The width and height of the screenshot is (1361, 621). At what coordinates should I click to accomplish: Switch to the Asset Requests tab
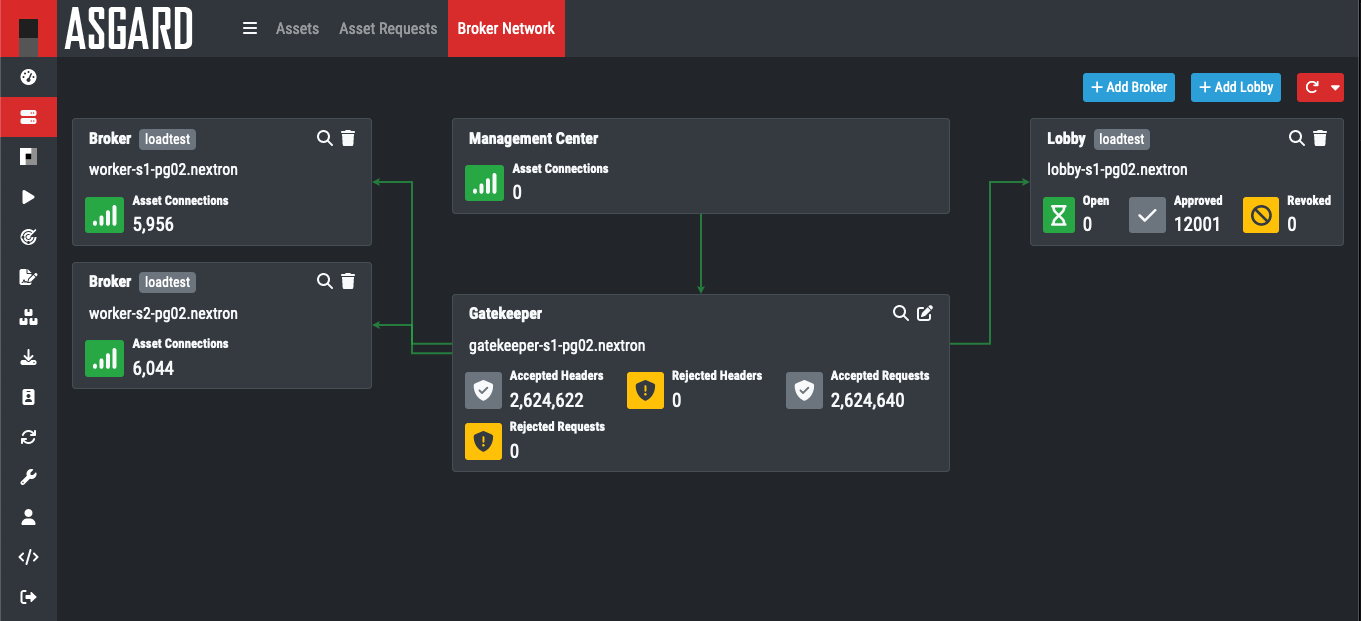click(388, 28)
